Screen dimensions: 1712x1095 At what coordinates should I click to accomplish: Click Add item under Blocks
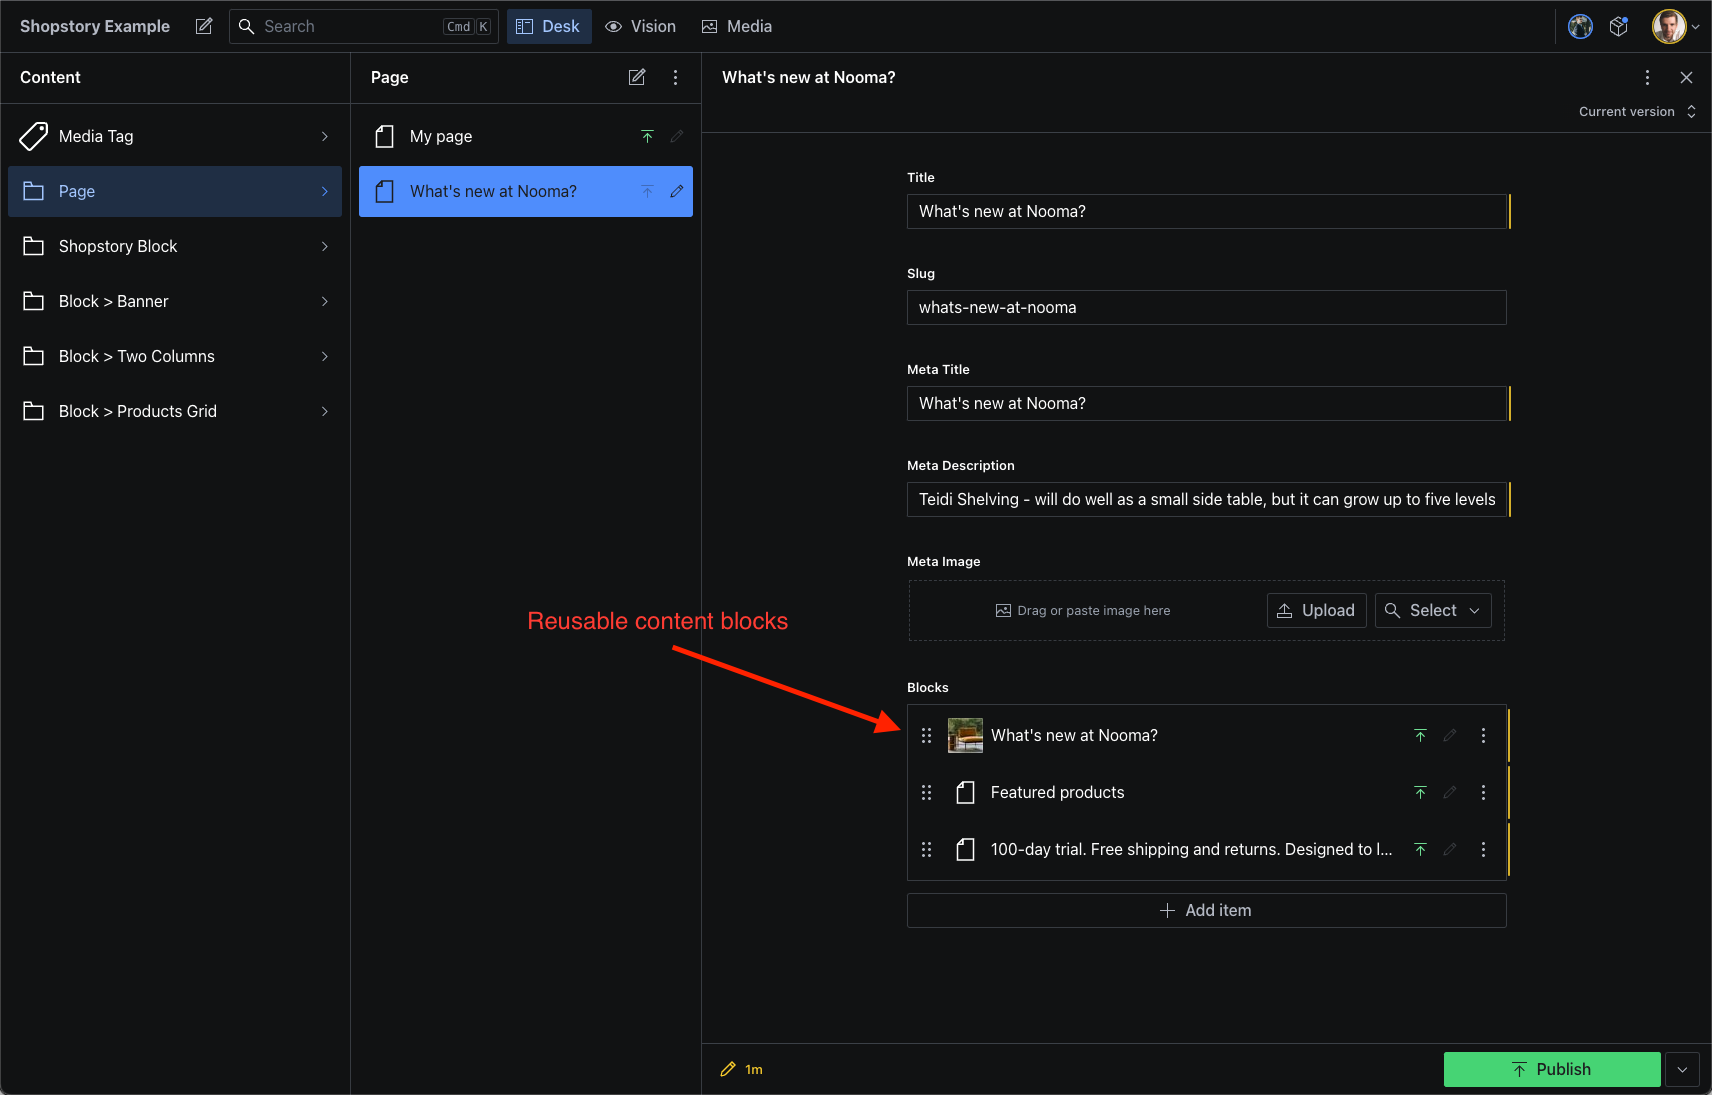coord(1206,910)
